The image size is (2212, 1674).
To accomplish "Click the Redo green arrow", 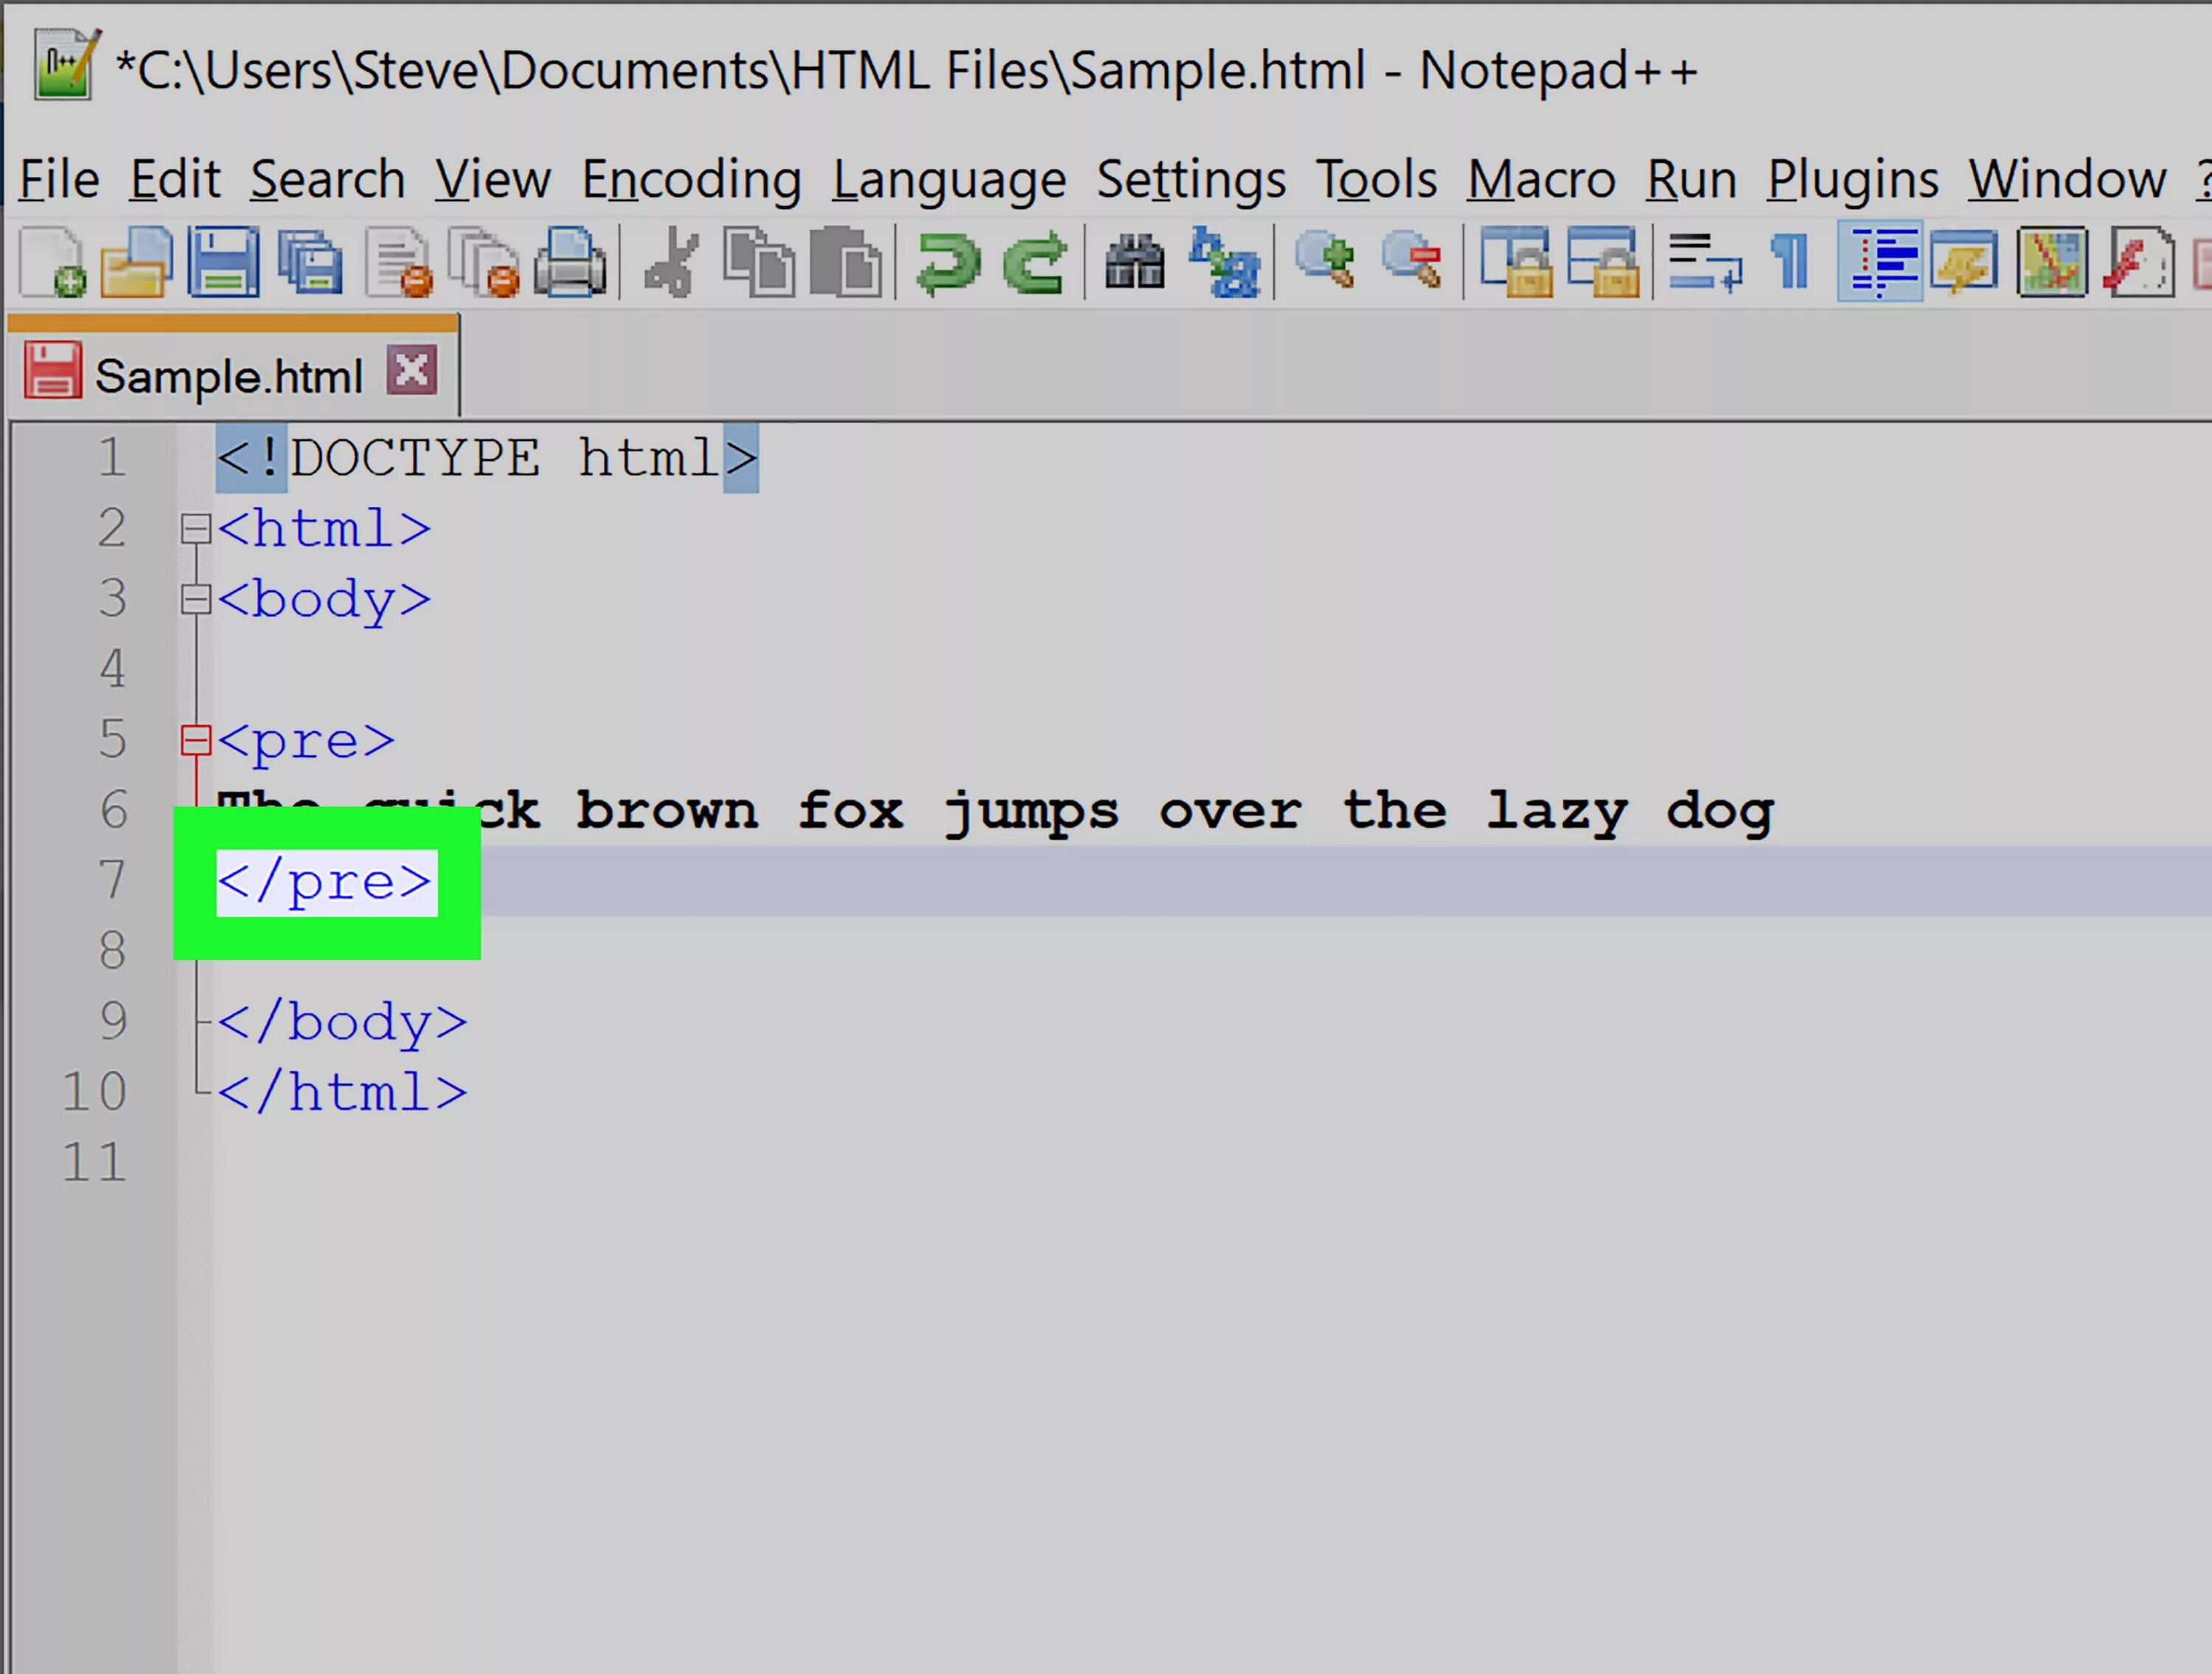I will (1035, 262).
